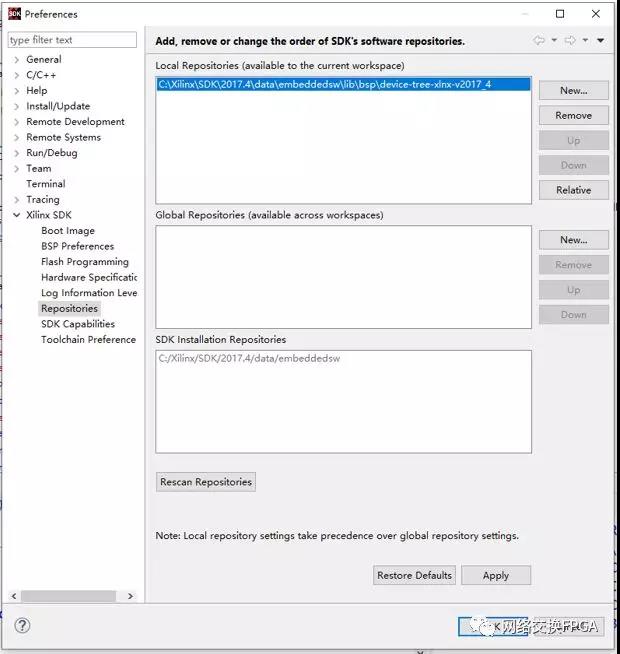Click the SDK icon in the title bar

point(14,14)
